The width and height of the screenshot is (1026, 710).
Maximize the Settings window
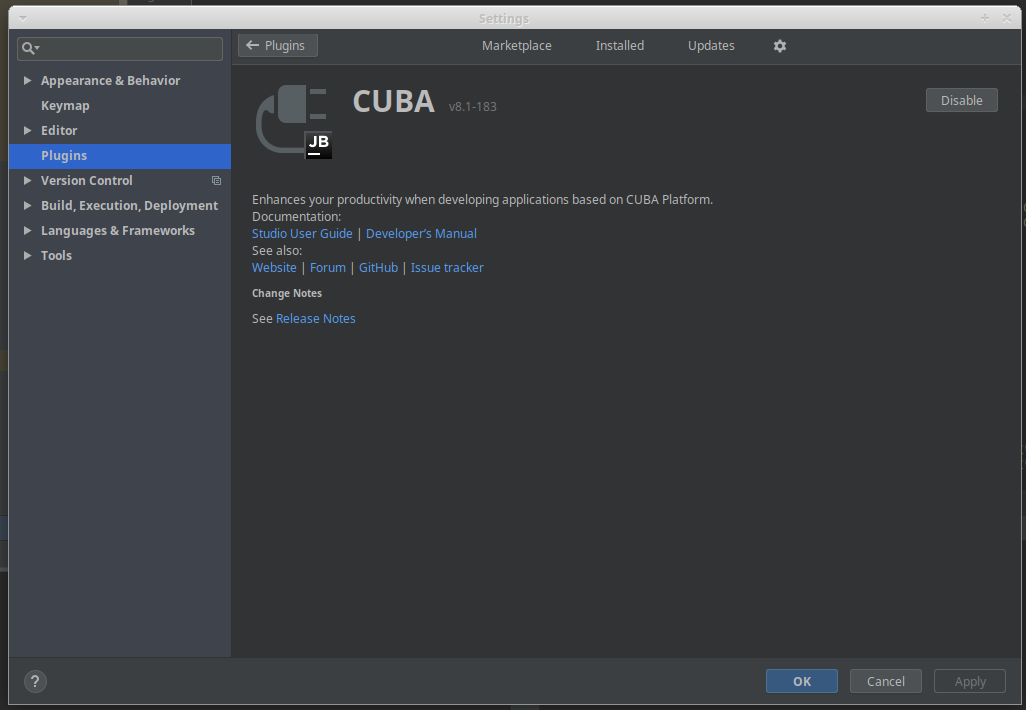pyautogui.click(x=985, y=18)
